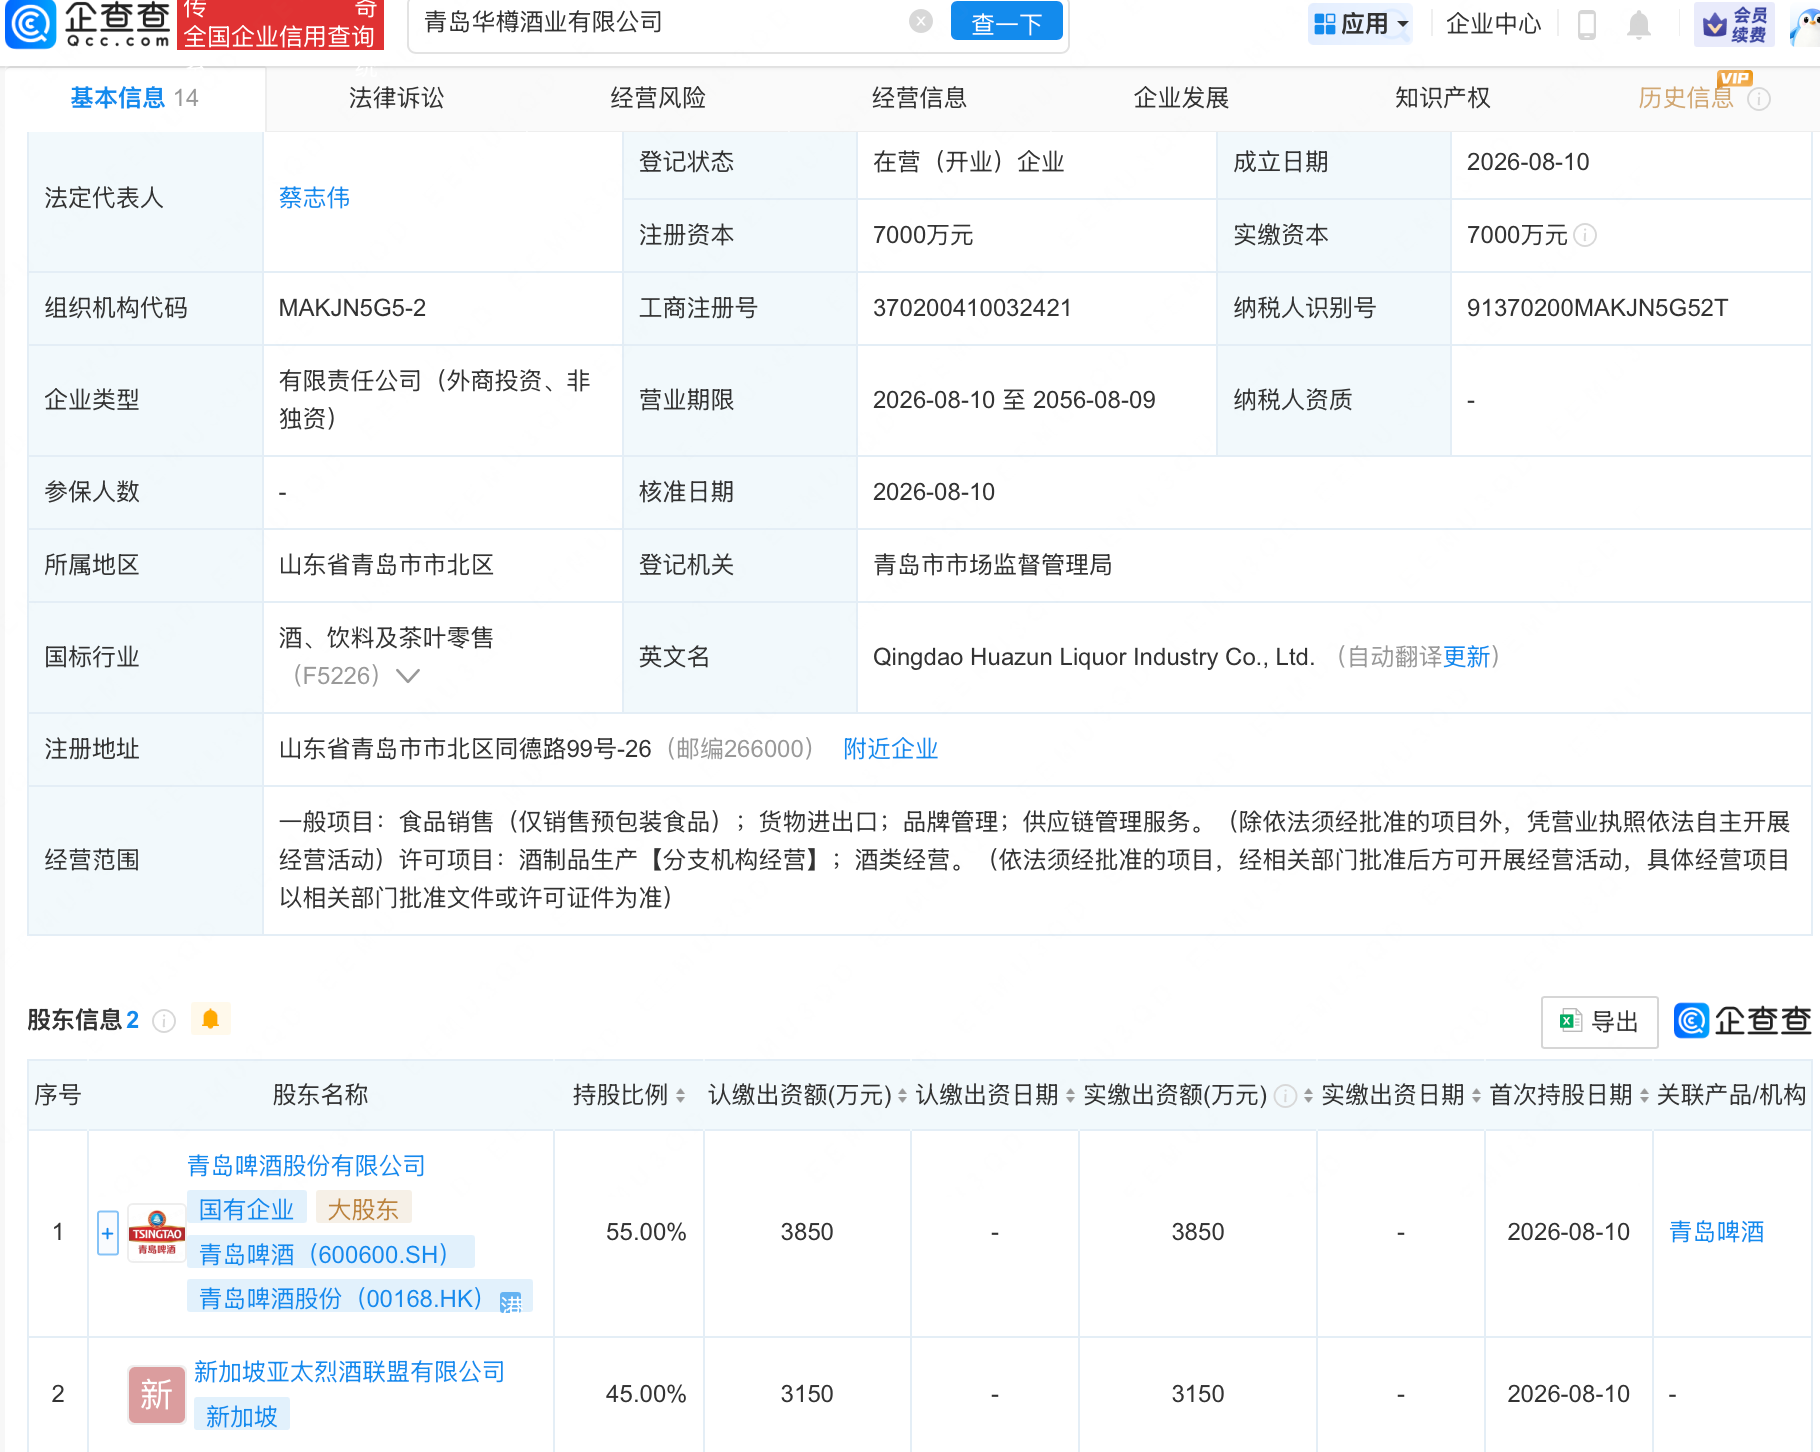This screenshot has width=1820, height=1452.
Task: Open 青岛啤酒股份有限公司 shareholder link
Action: 307,1166
